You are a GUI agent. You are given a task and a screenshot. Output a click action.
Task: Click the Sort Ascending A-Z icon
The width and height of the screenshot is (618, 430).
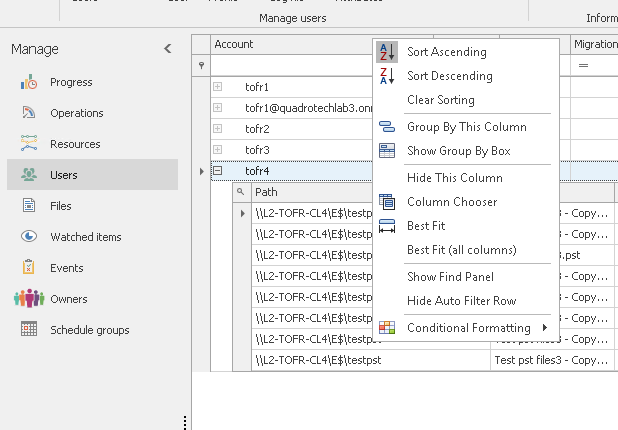coord(387,52)
